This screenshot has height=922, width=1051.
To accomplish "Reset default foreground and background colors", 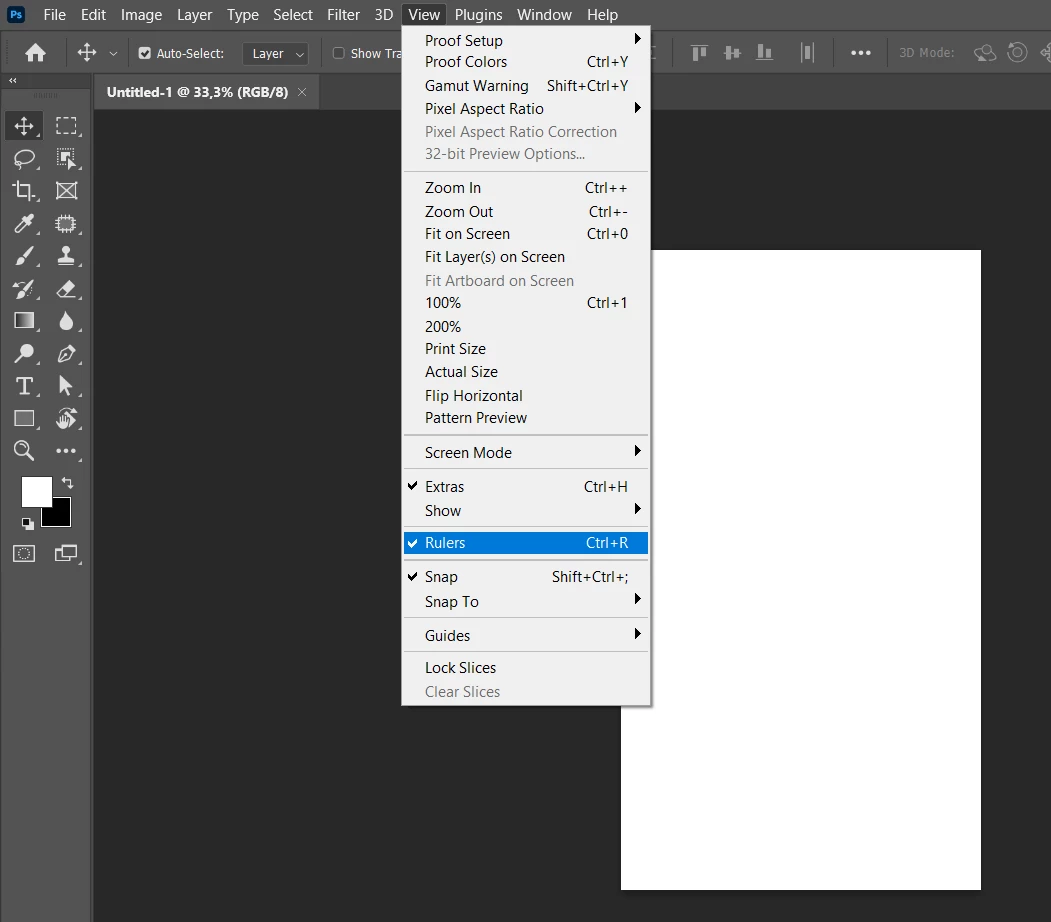I will 27,523.
